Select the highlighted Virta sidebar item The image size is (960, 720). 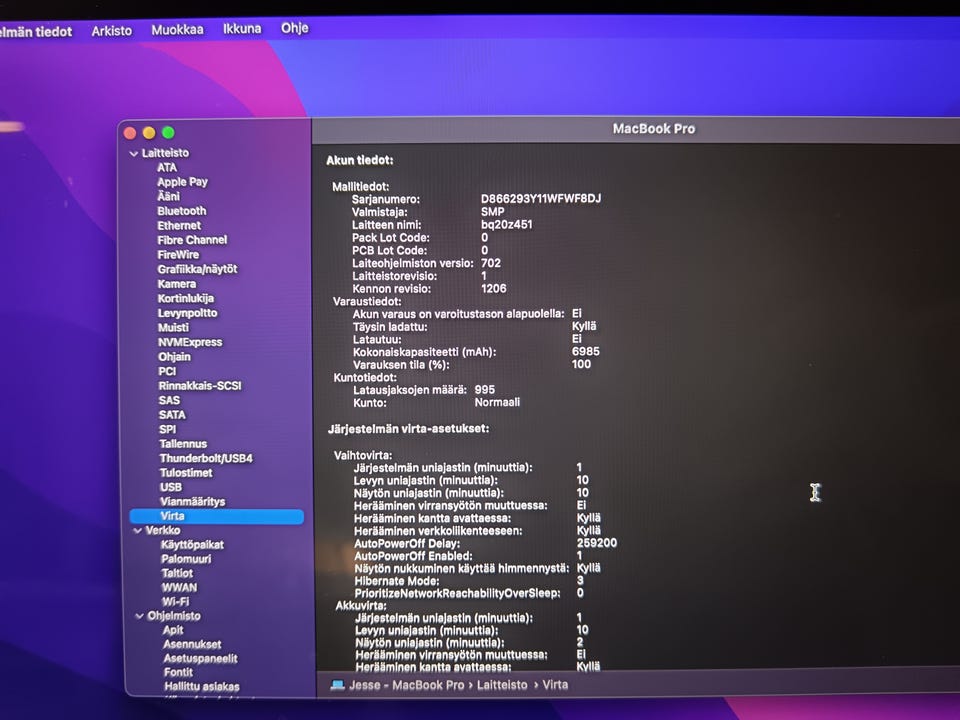click(x=217, y=516)
